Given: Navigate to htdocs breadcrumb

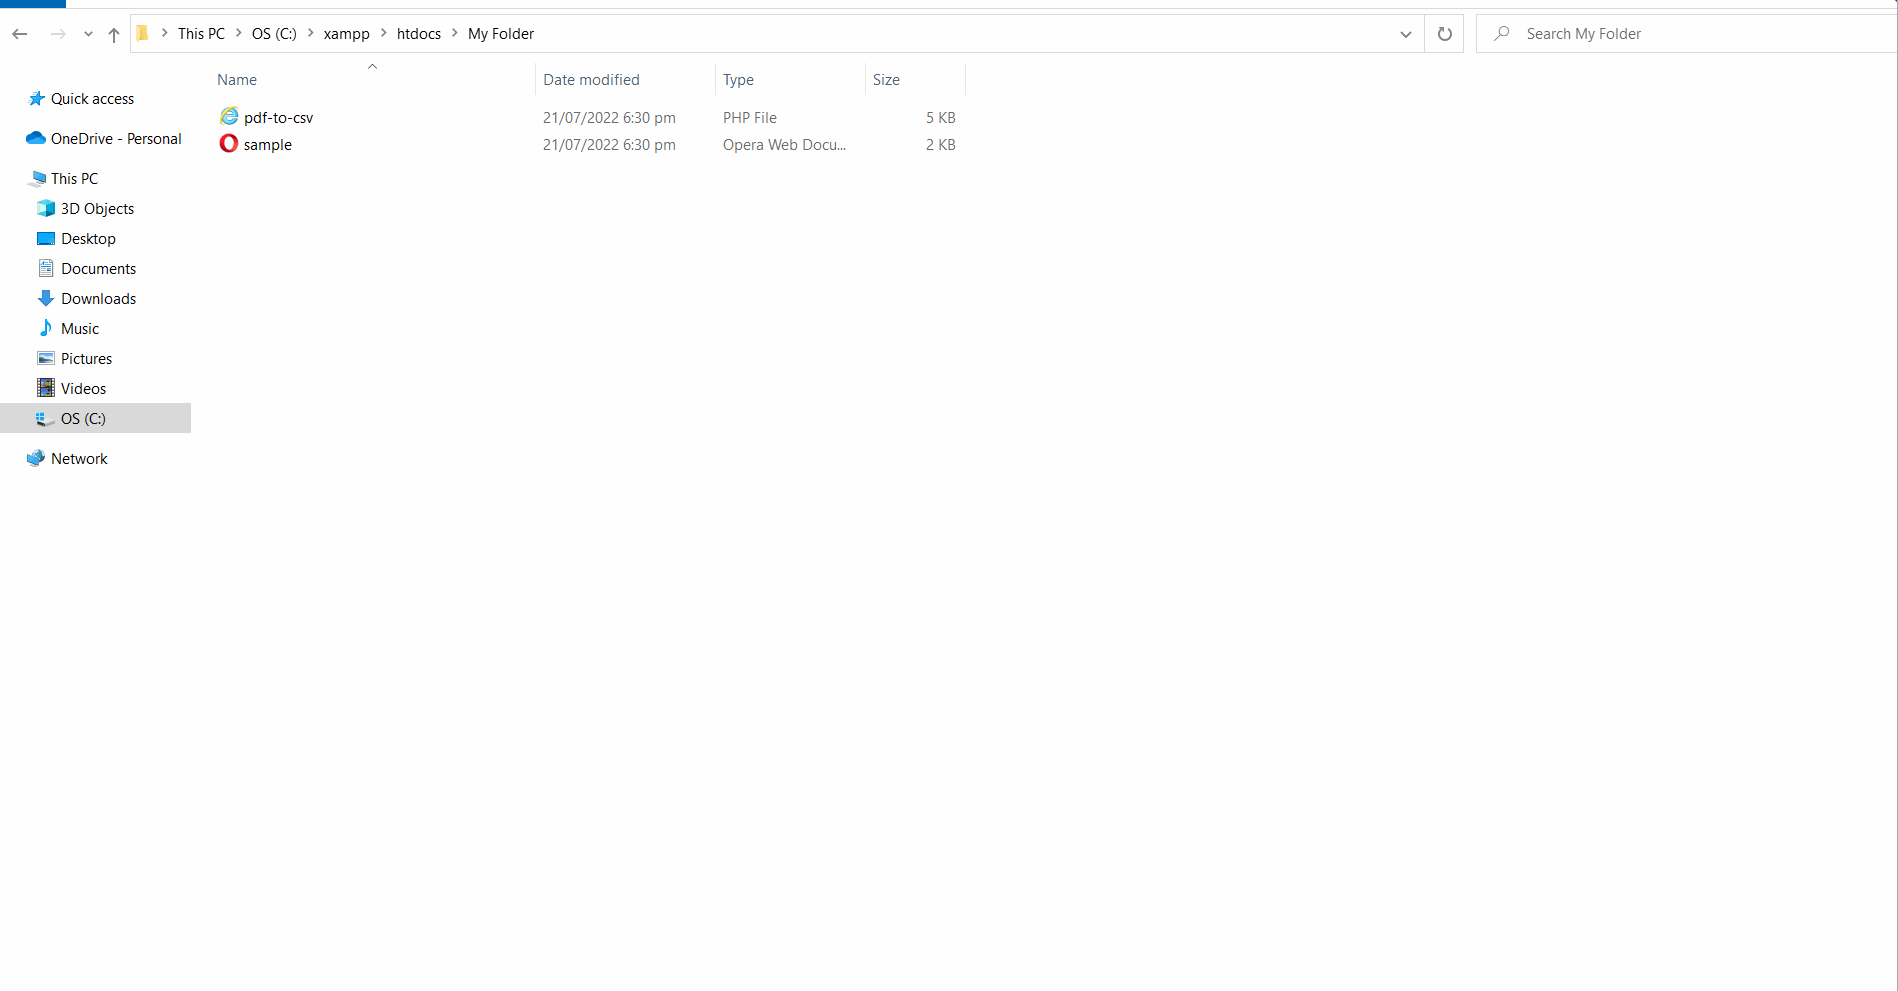Looking at the screenshot, I should click(x=418, y=34).
